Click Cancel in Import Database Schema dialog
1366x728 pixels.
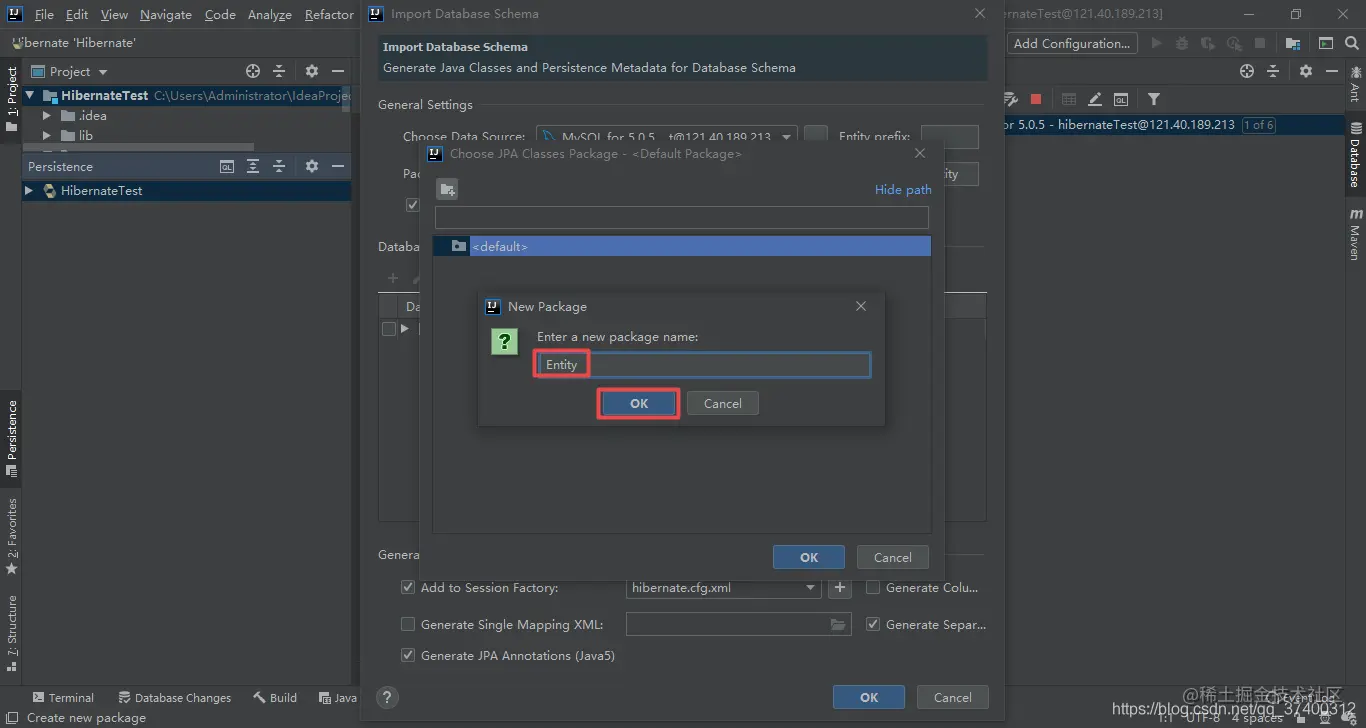pyautogui.click(x=952, y=697)
